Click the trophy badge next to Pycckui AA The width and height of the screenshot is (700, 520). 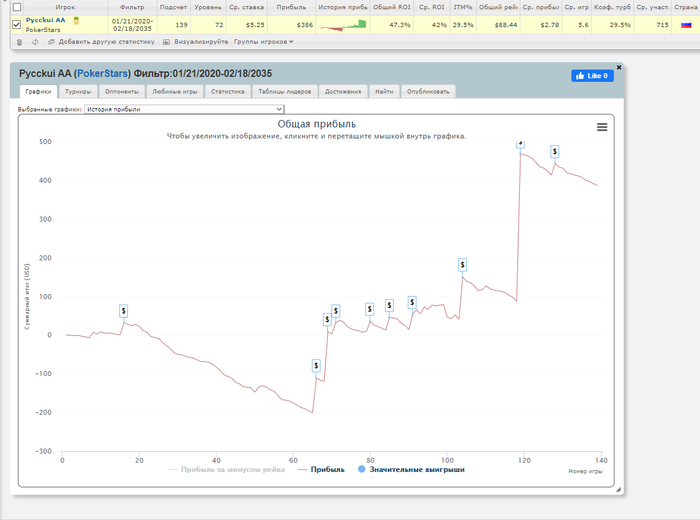(76, 21)
